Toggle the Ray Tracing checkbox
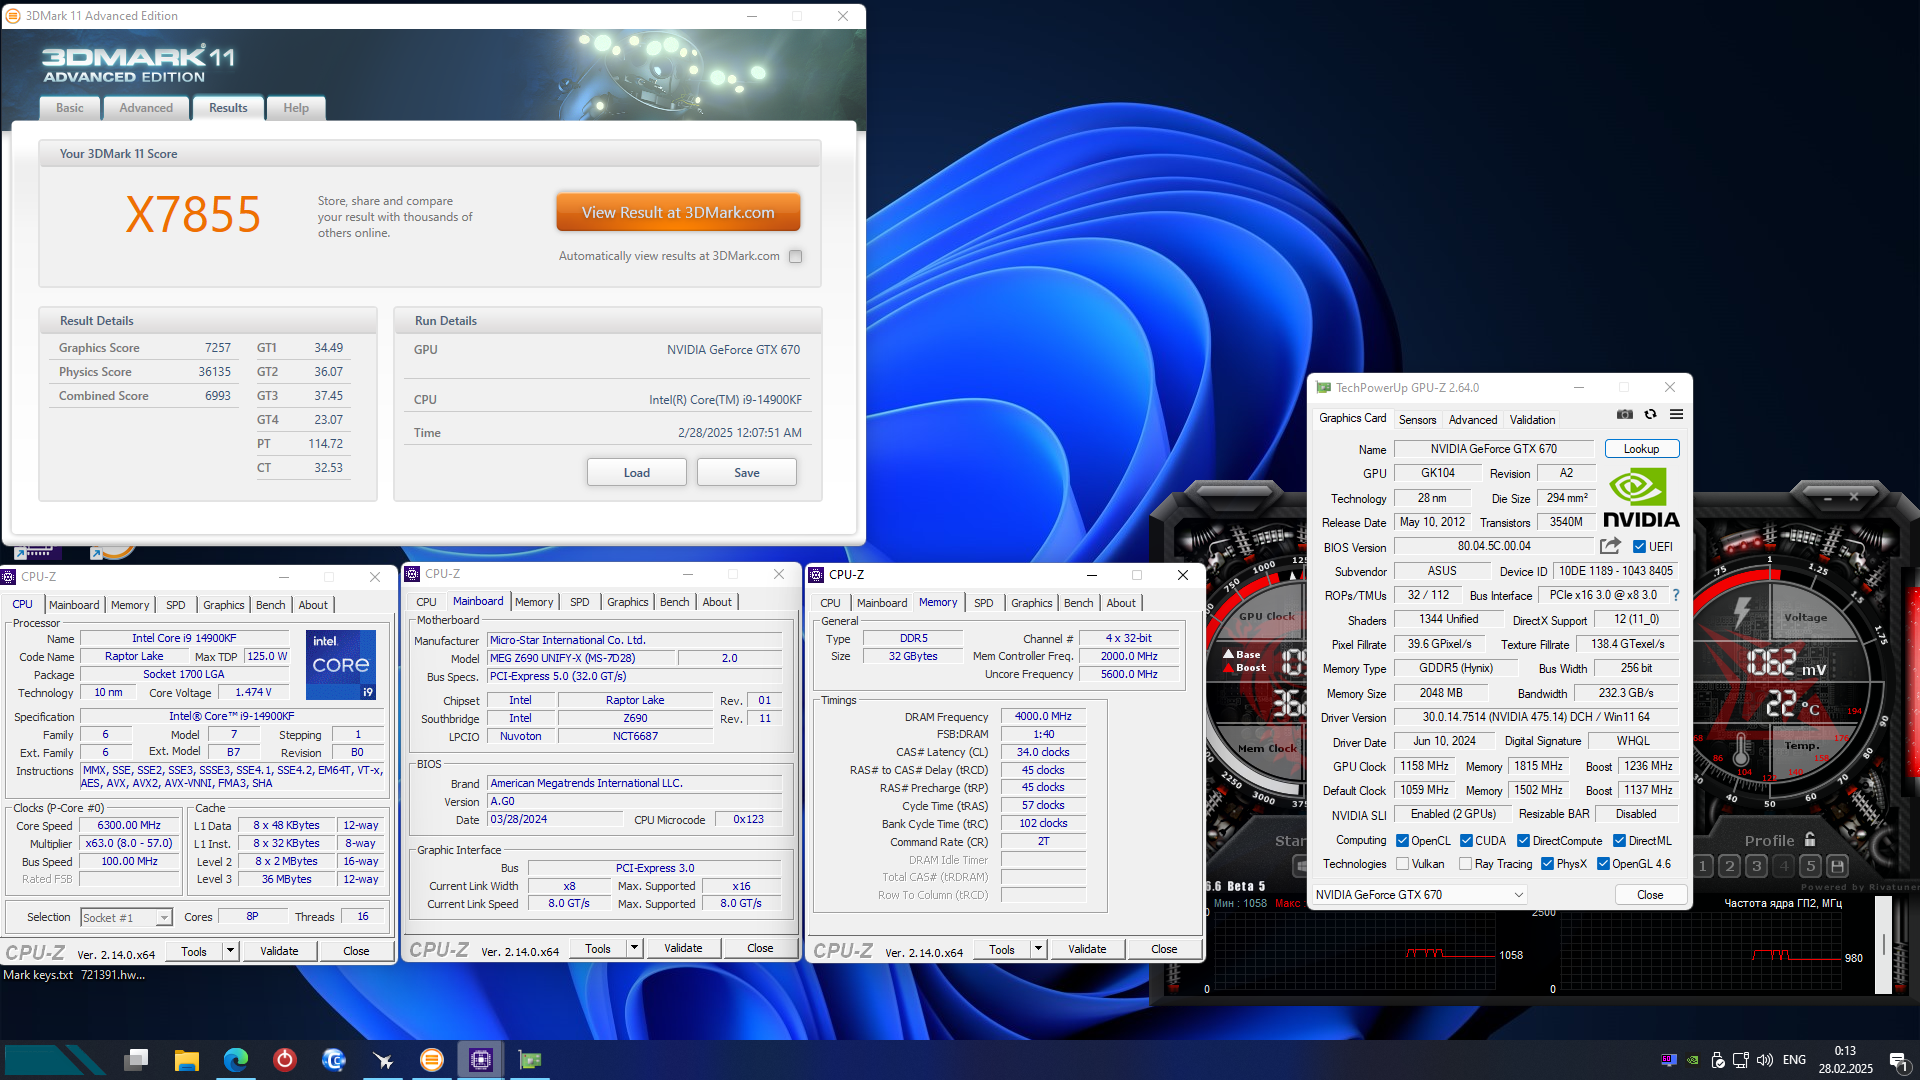 [x=1465, y=864]
